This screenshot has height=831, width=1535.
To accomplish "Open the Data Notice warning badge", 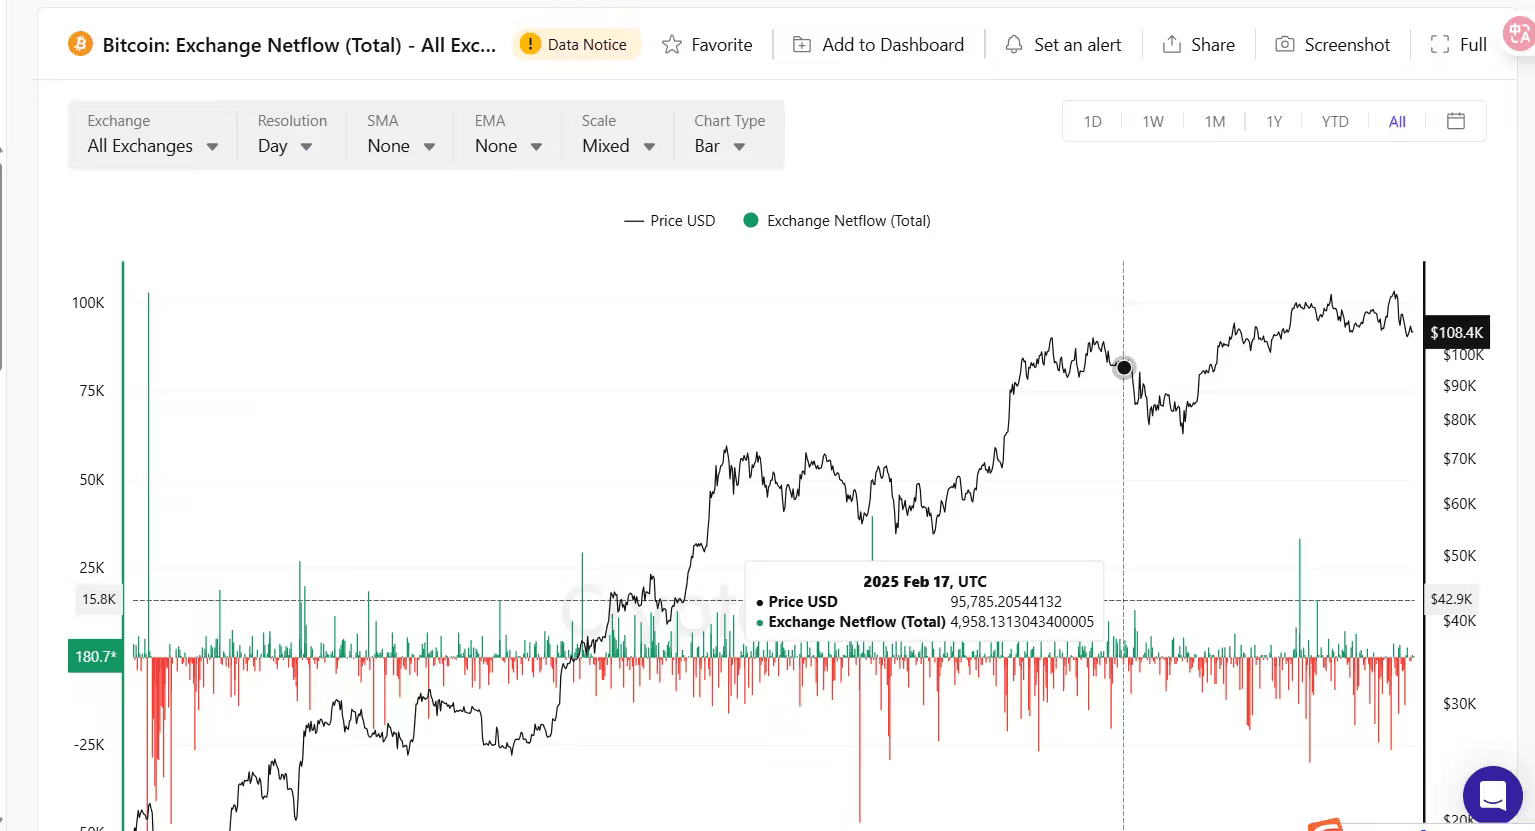I will 576,44.
